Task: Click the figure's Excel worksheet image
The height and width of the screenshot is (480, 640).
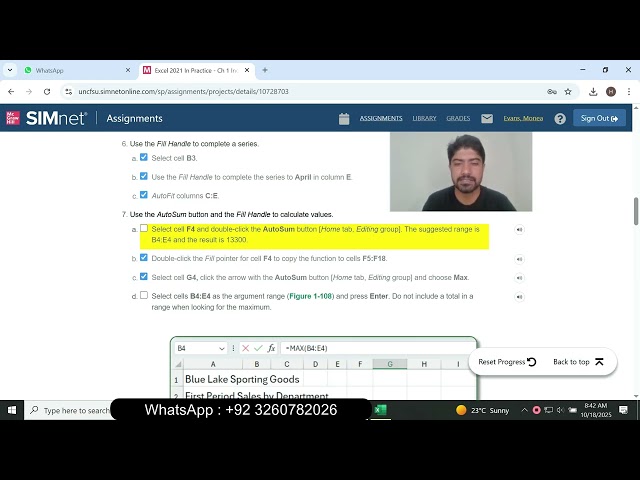Action: 324,368
